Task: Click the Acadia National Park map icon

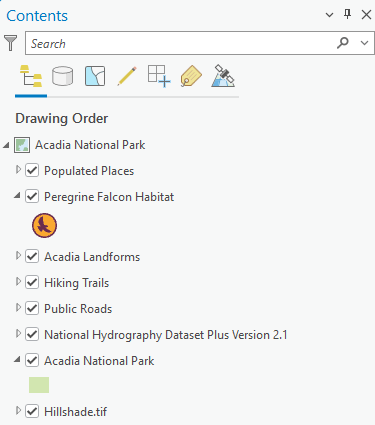Action: coord(22,145)
